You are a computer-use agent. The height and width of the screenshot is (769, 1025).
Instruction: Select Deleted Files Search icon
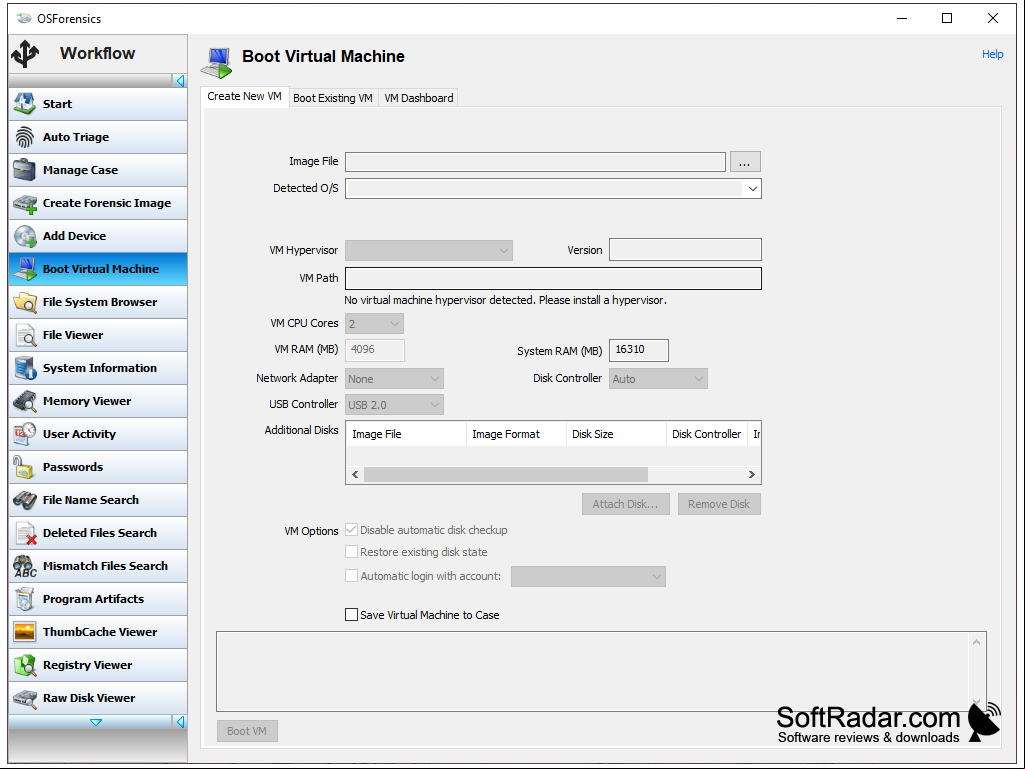click(25, 533)
